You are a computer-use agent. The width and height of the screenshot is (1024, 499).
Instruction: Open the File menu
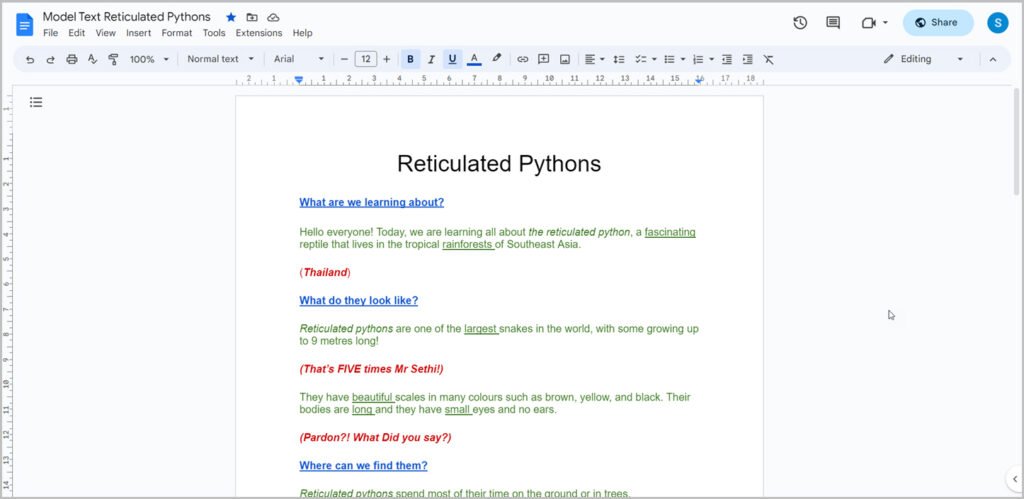50,33
